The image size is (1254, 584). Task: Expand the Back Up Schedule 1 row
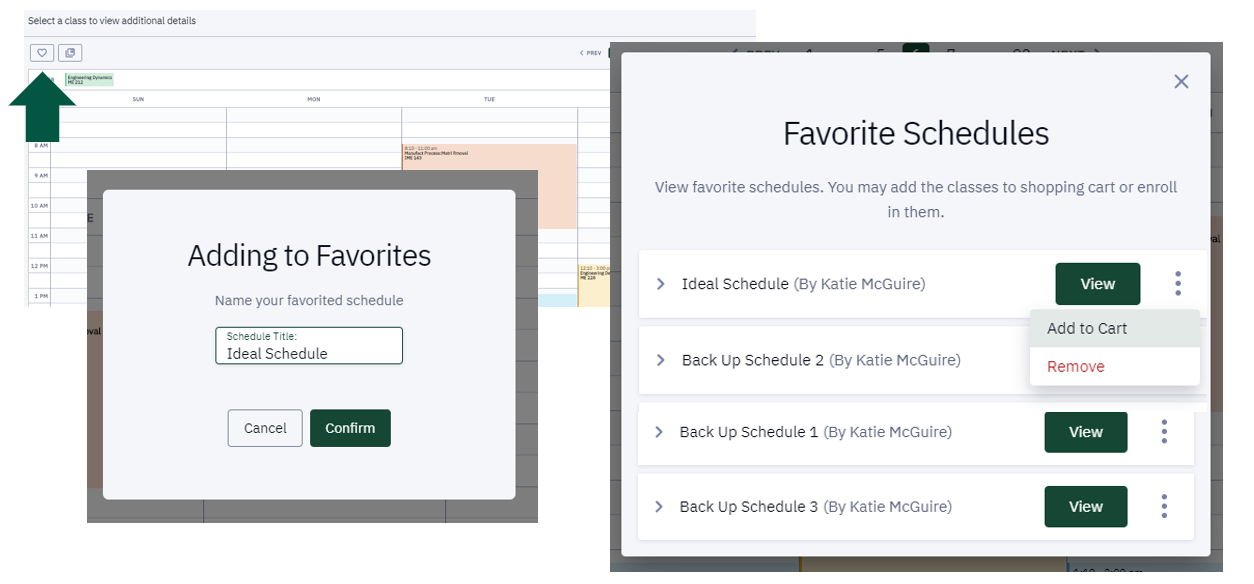658,432
